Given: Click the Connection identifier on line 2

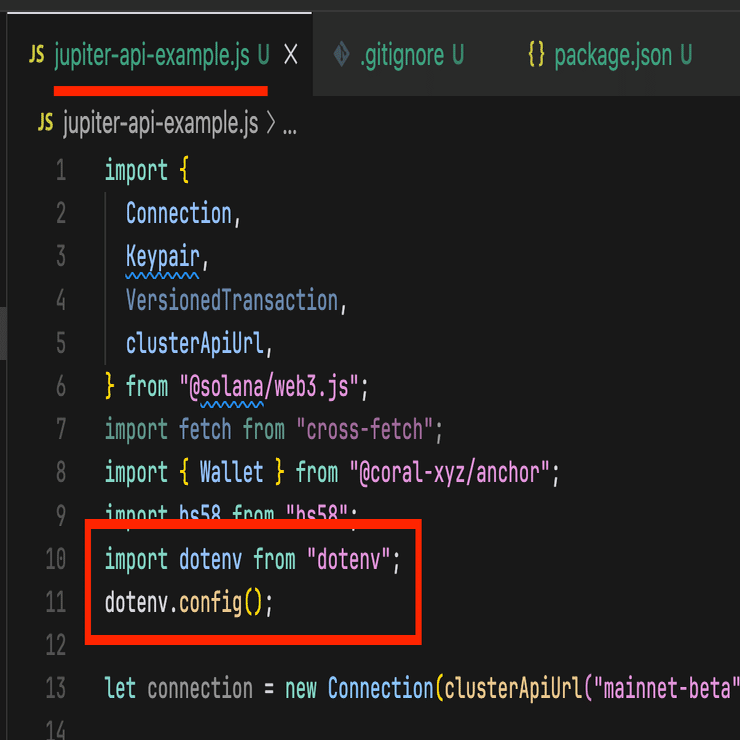Looking at the screenshot, I should (x=179, y=213).
